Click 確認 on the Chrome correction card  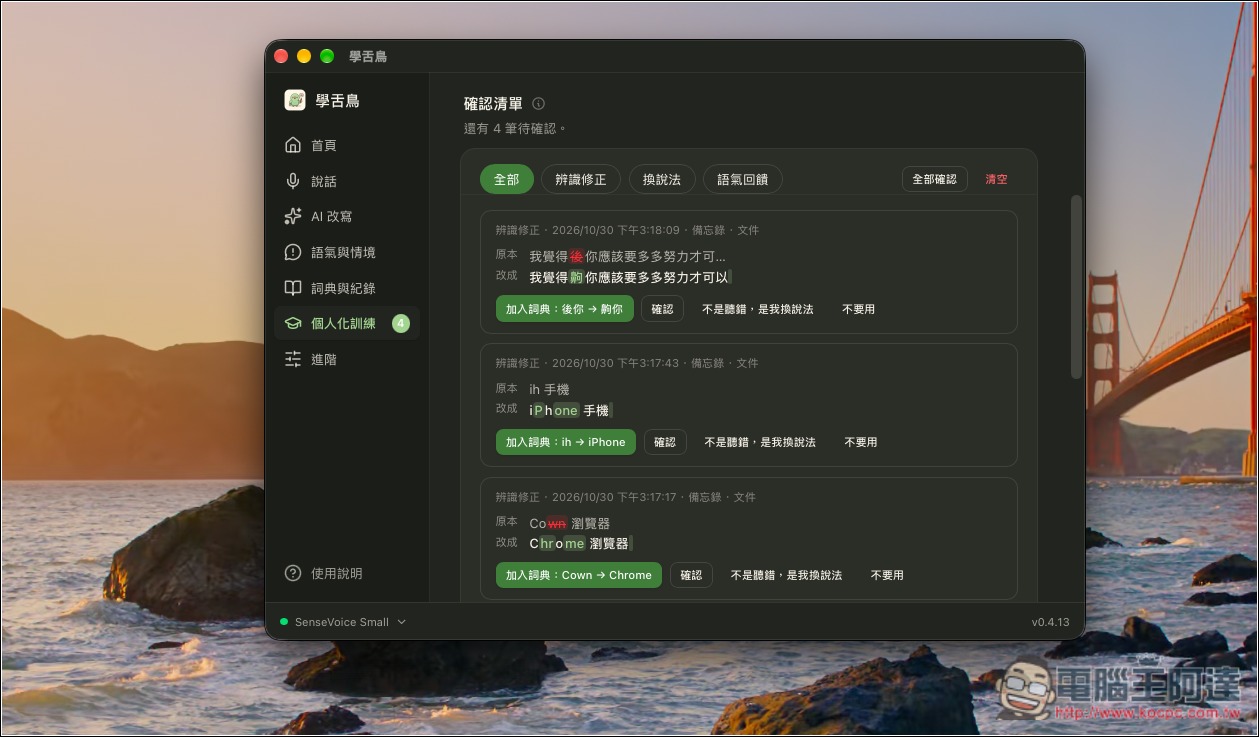coord(691,575)
